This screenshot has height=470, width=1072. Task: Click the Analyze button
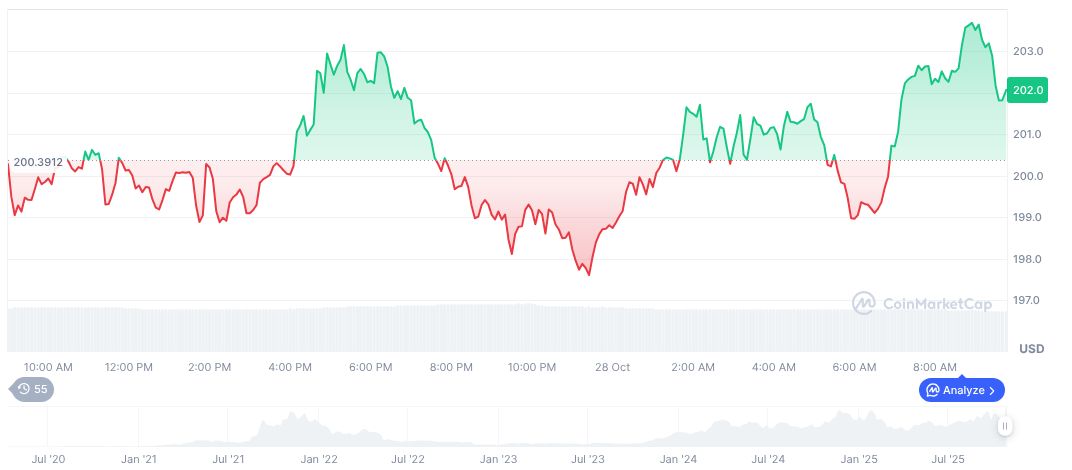coord(961,390)
